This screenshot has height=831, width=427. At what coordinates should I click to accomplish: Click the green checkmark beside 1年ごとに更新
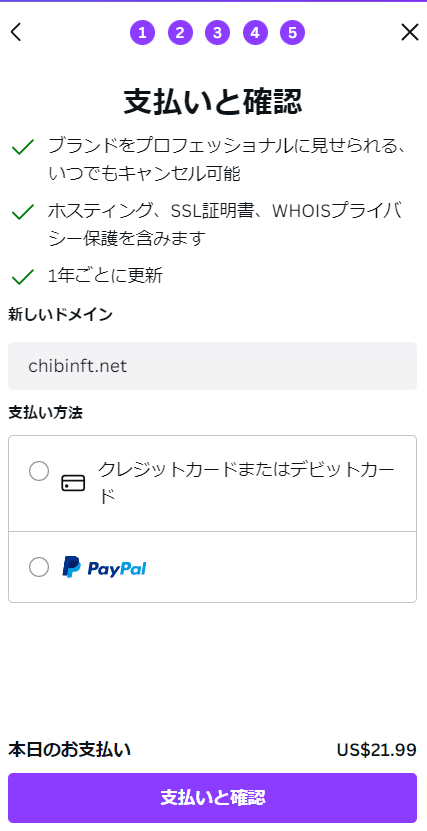click(23, 277)
